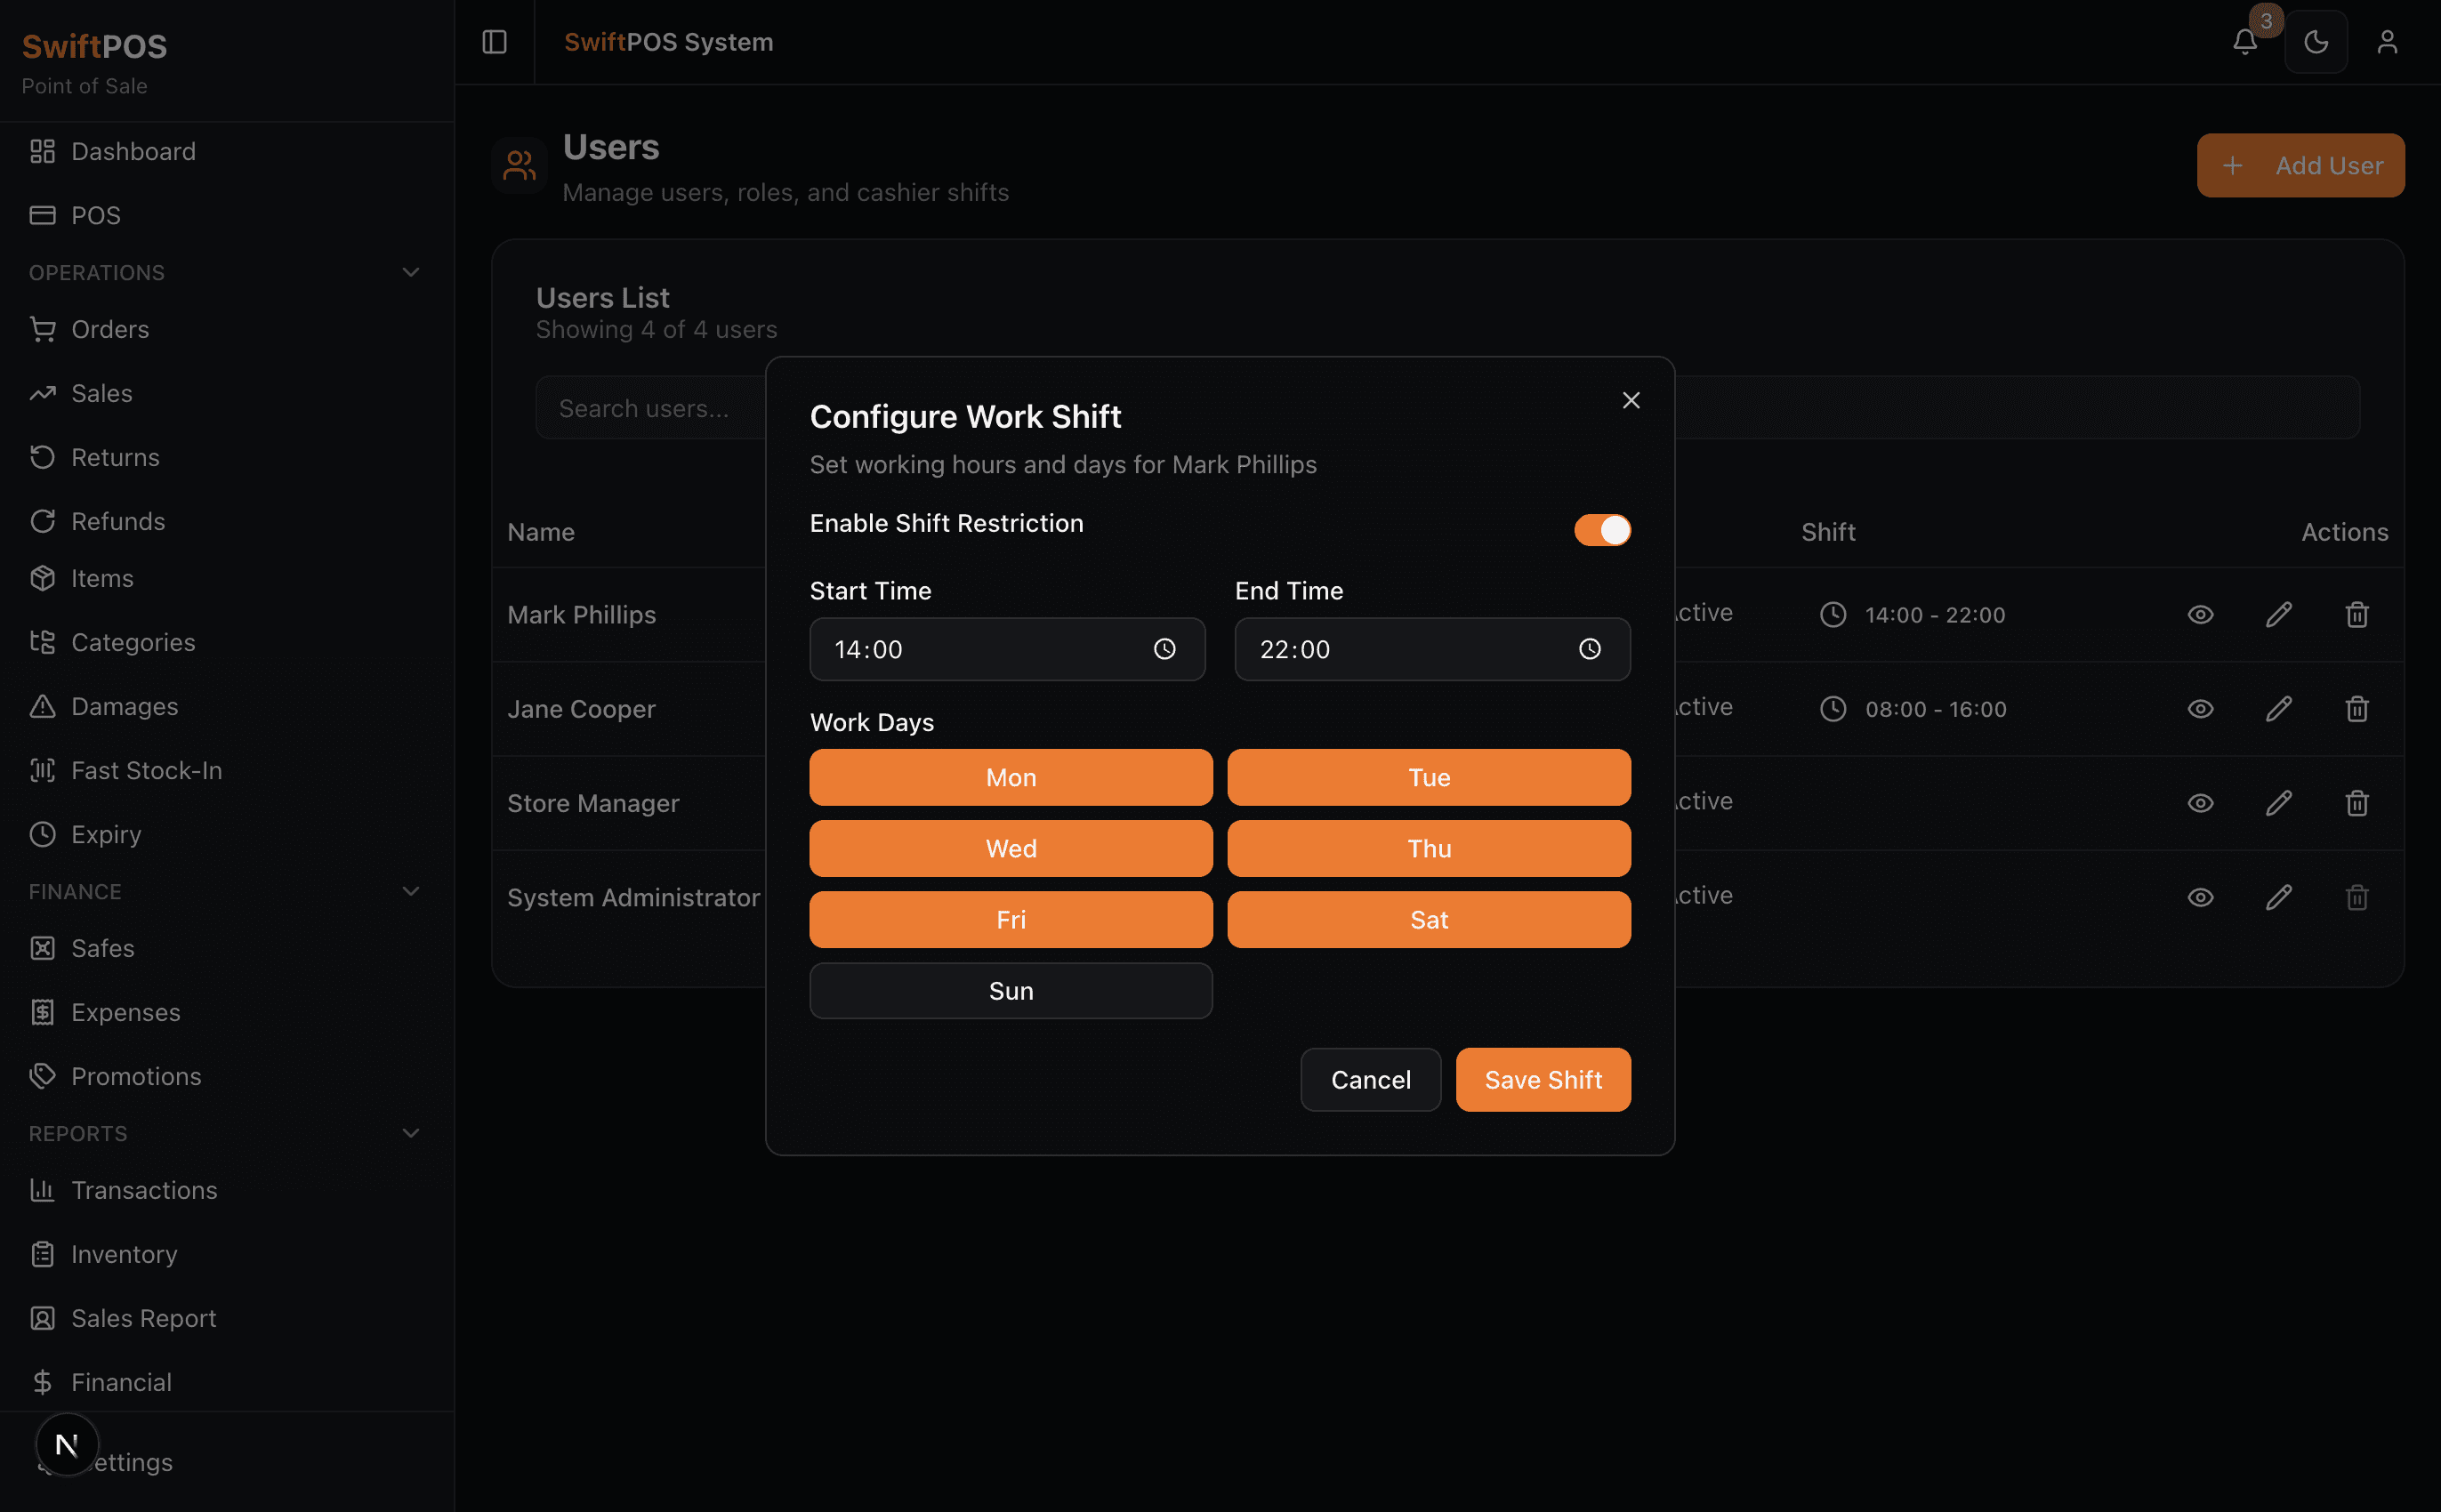
Task: Click the notifications bell icon
Action: [2244, 42]
